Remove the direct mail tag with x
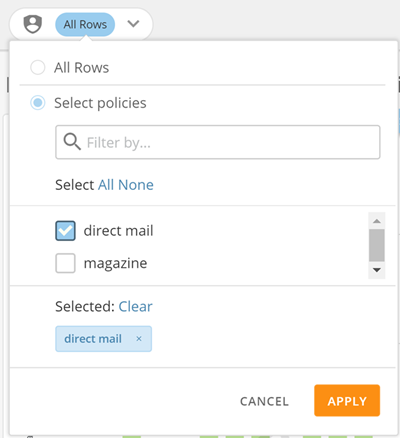This screenshot has height=439, width=400. [139, 339]
